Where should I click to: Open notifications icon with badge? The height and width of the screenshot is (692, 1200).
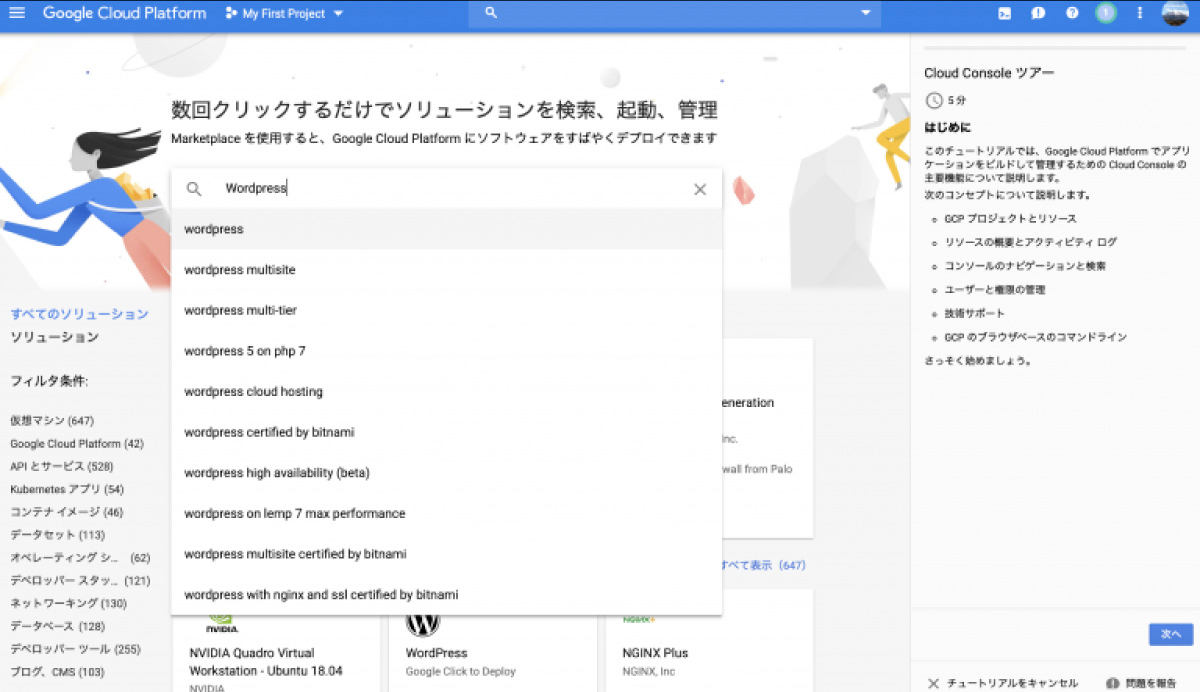coord(1105,13)
